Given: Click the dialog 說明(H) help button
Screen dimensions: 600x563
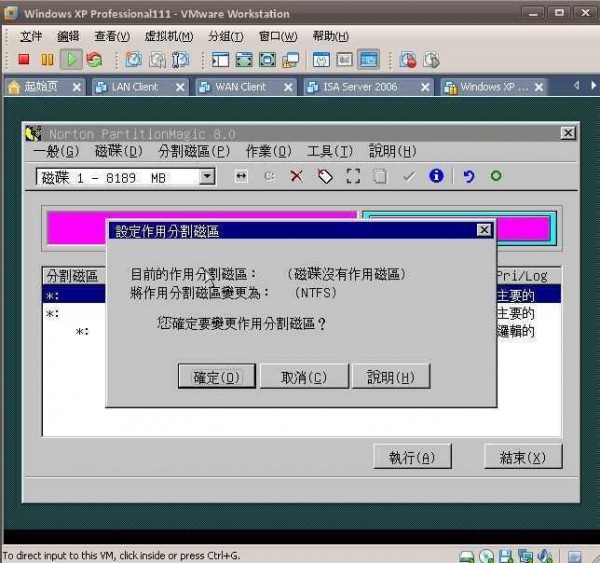Looking at the screenshot, I should (x=391, y=377).
